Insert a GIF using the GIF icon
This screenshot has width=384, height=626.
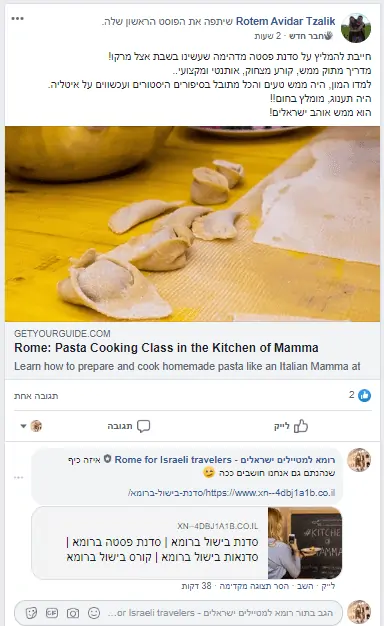(52, 613)
